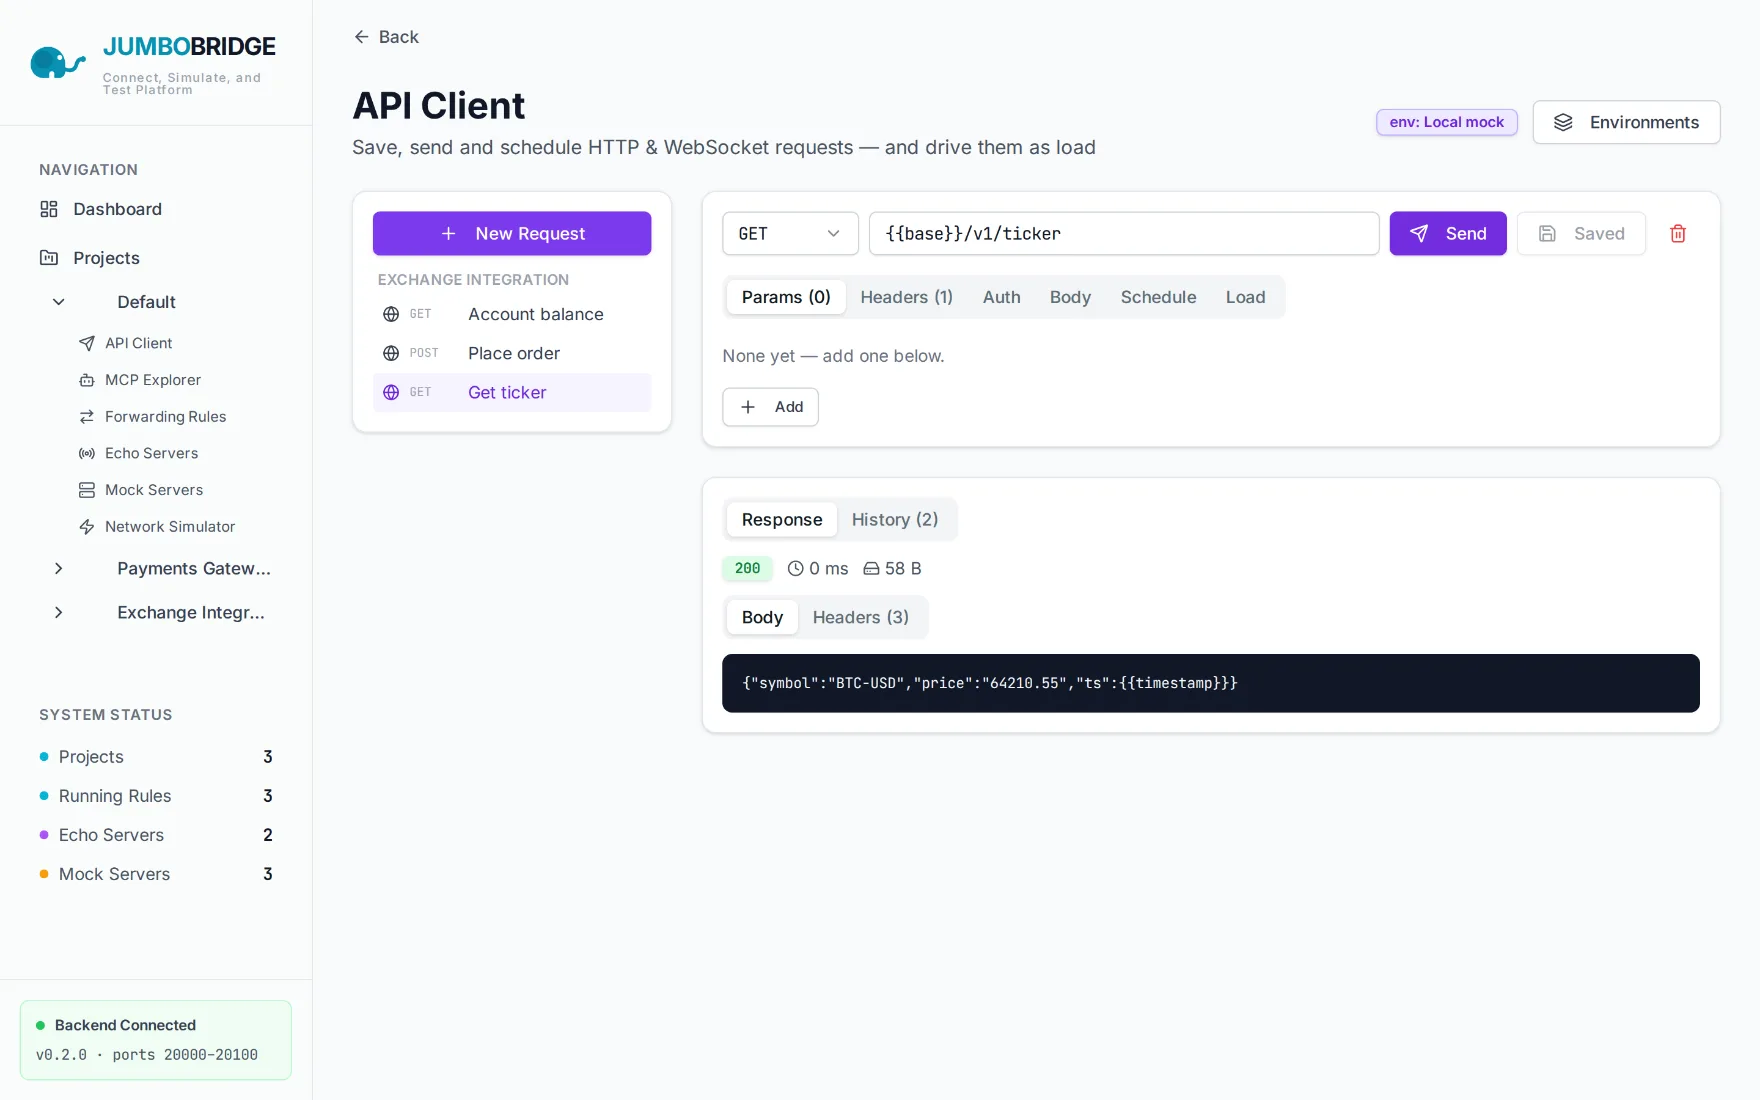This screenshot has width=1760, height=1100.
Task: Click the 200 status code badge
Action: (x=747, y=569)
